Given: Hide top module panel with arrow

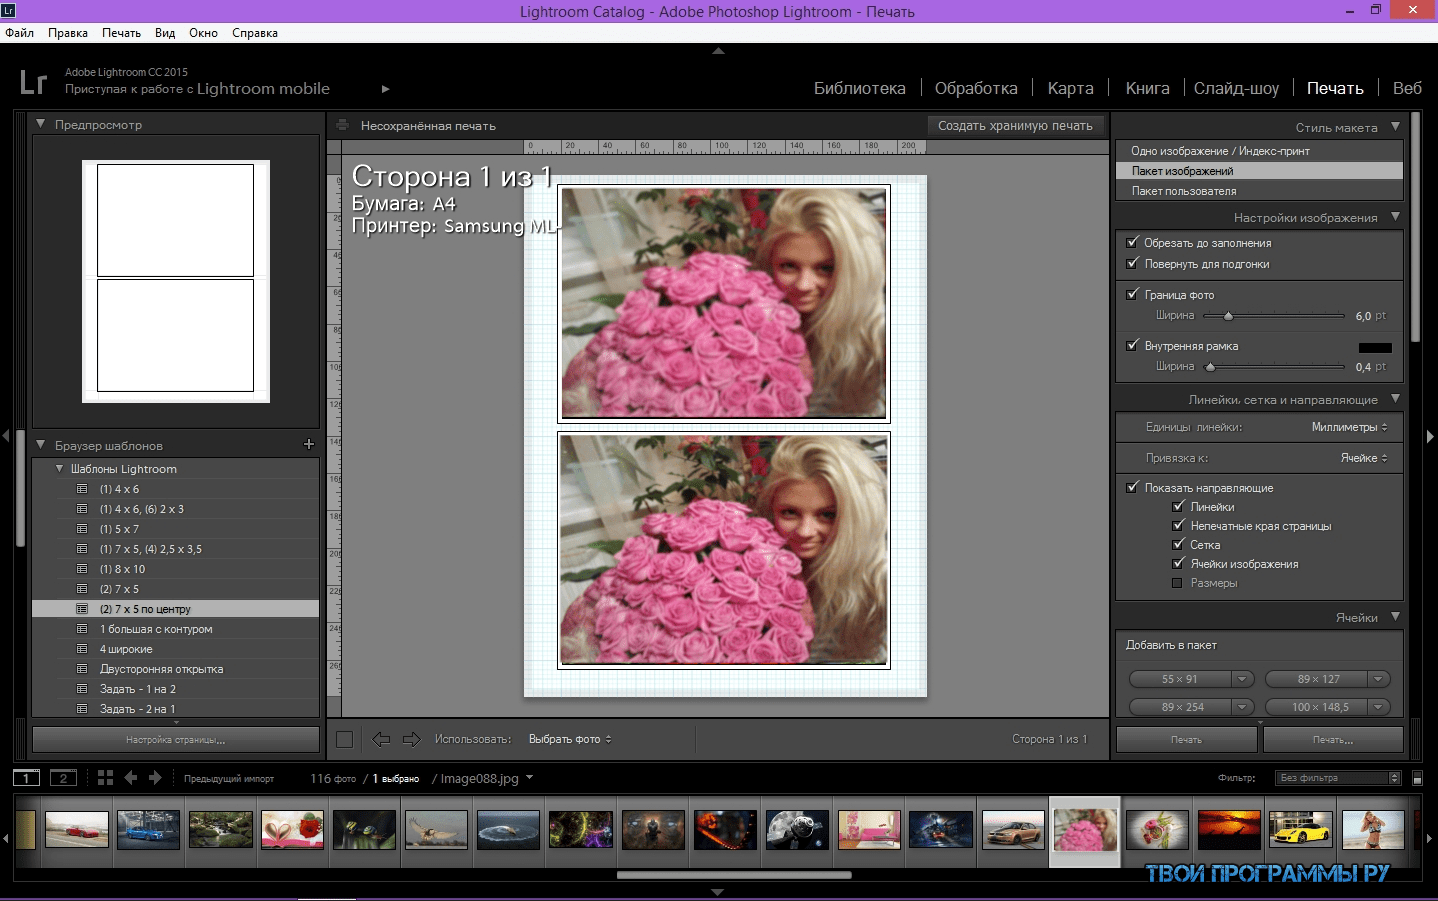Looking at the screenshot, I should [718, 51].
